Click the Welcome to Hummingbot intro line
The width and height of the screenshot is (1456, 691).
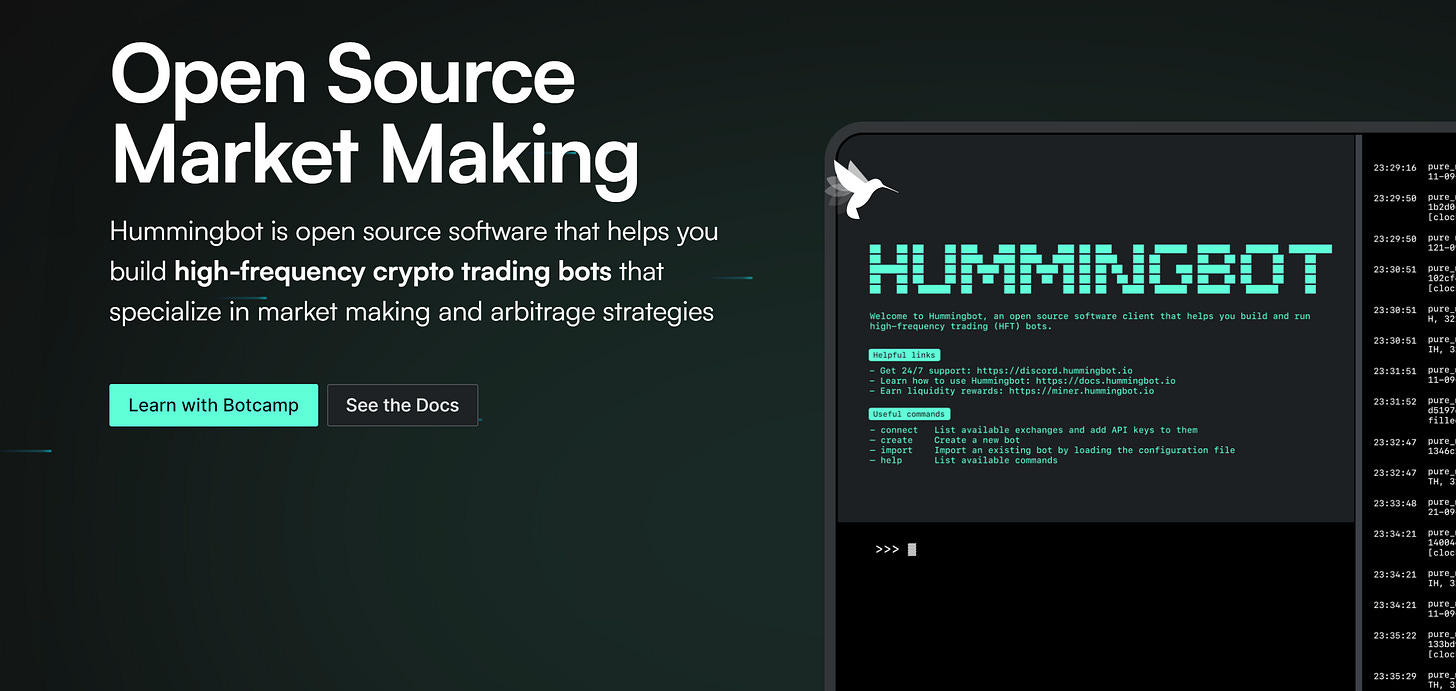(x=1090, y=321)
